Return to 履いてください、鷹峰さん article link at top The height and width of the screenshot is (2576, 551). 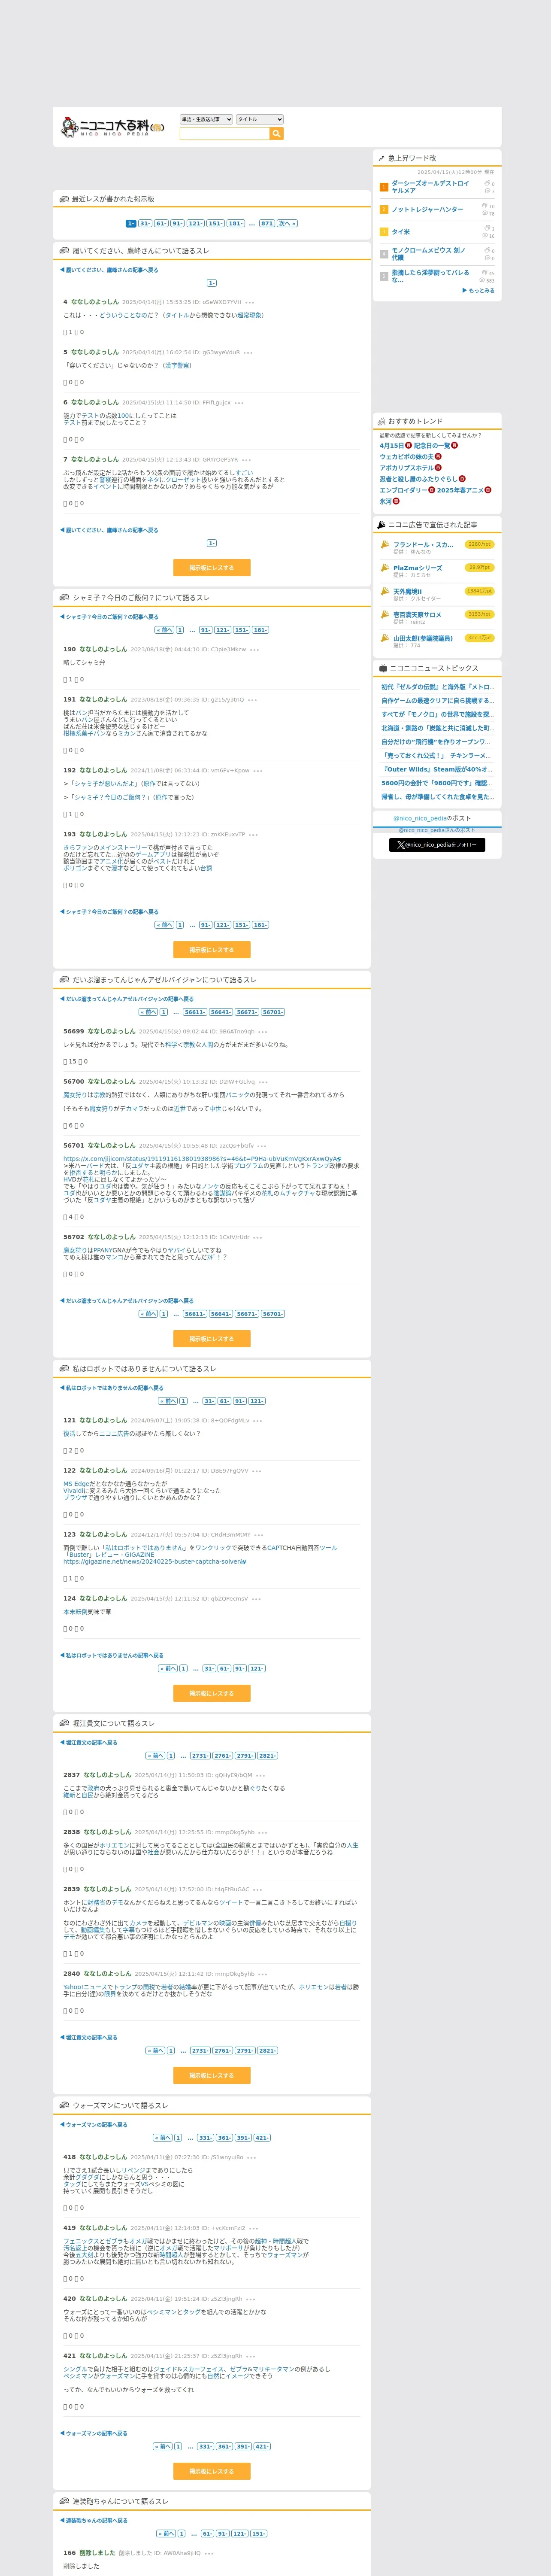click(x=109, y=270)
